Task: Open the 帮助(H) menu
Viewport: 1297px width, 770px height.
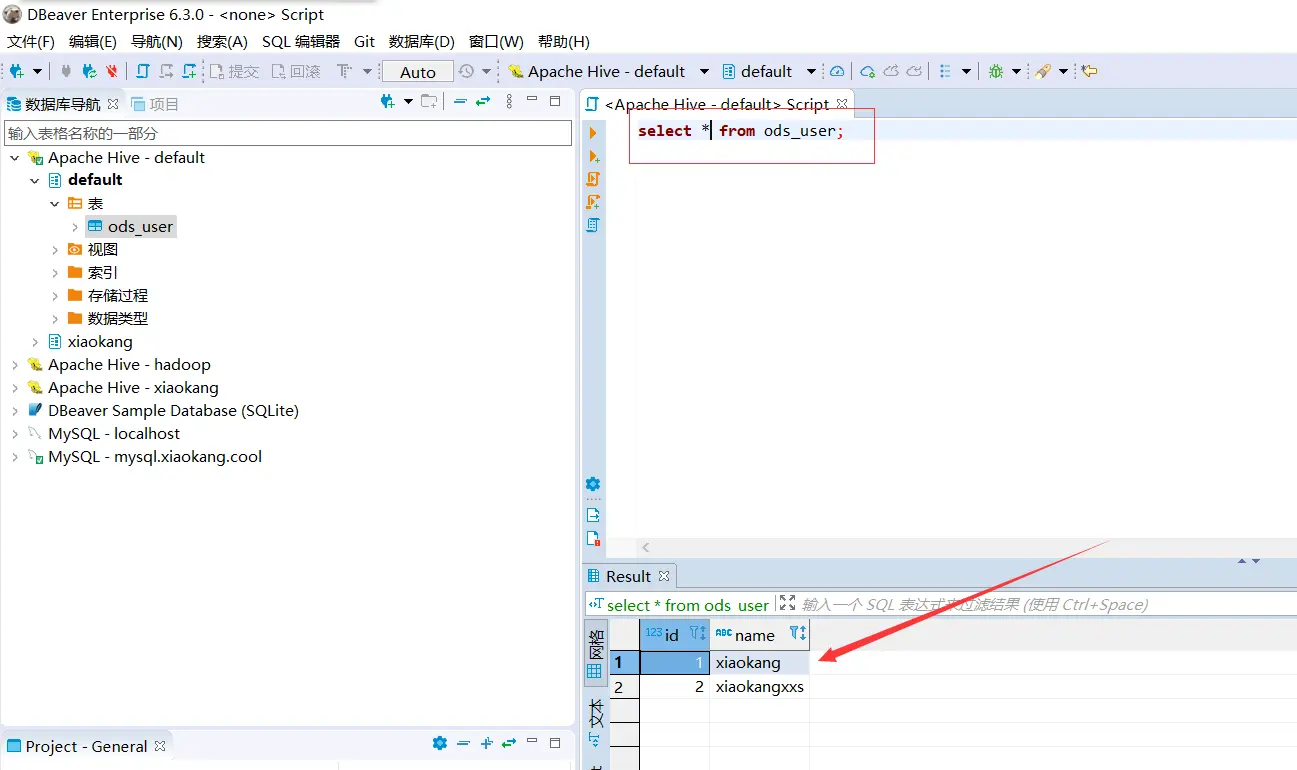Action: pyautogui.click(x=564, y=41)
